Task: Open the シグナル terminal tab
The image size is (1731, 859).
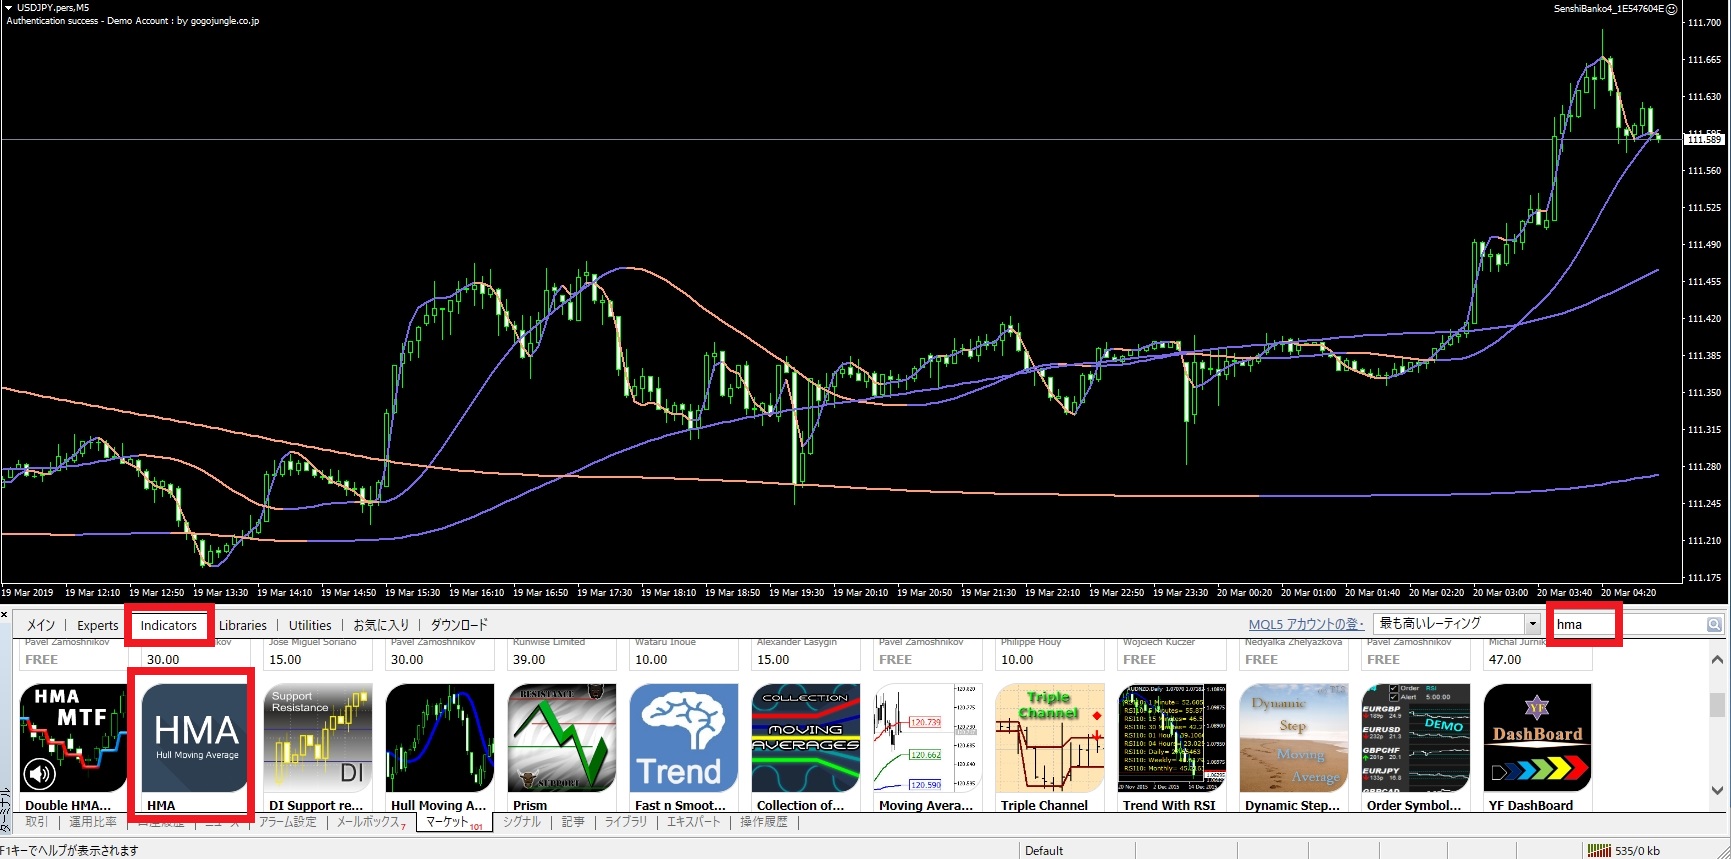Action: 521,822
